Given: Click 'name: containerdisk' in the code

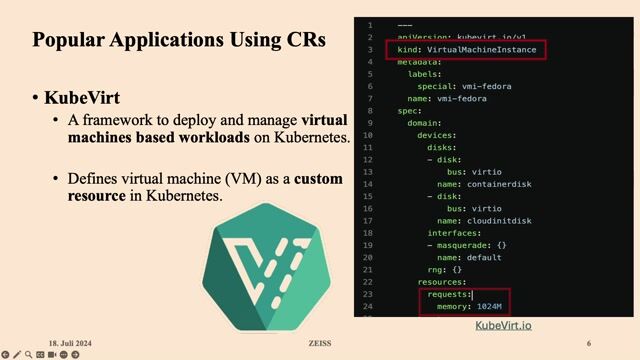Looking at the screenshot, I should 484,184.
